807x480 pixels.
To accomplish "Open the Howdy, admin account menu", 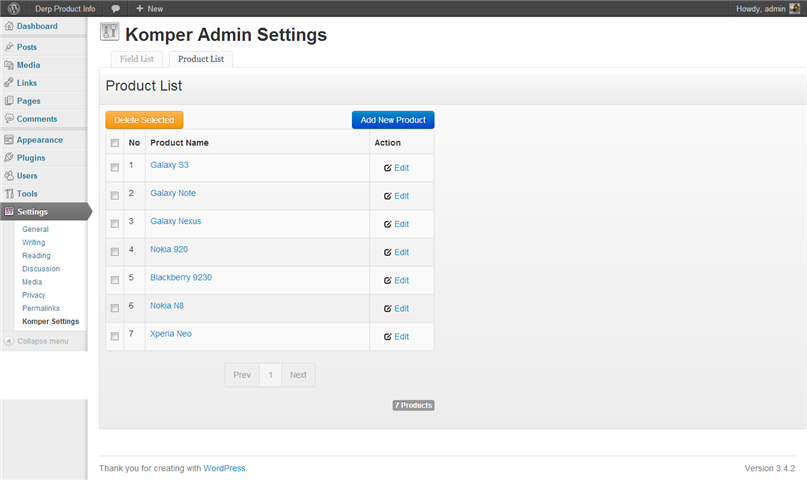I will pos(767,9).
